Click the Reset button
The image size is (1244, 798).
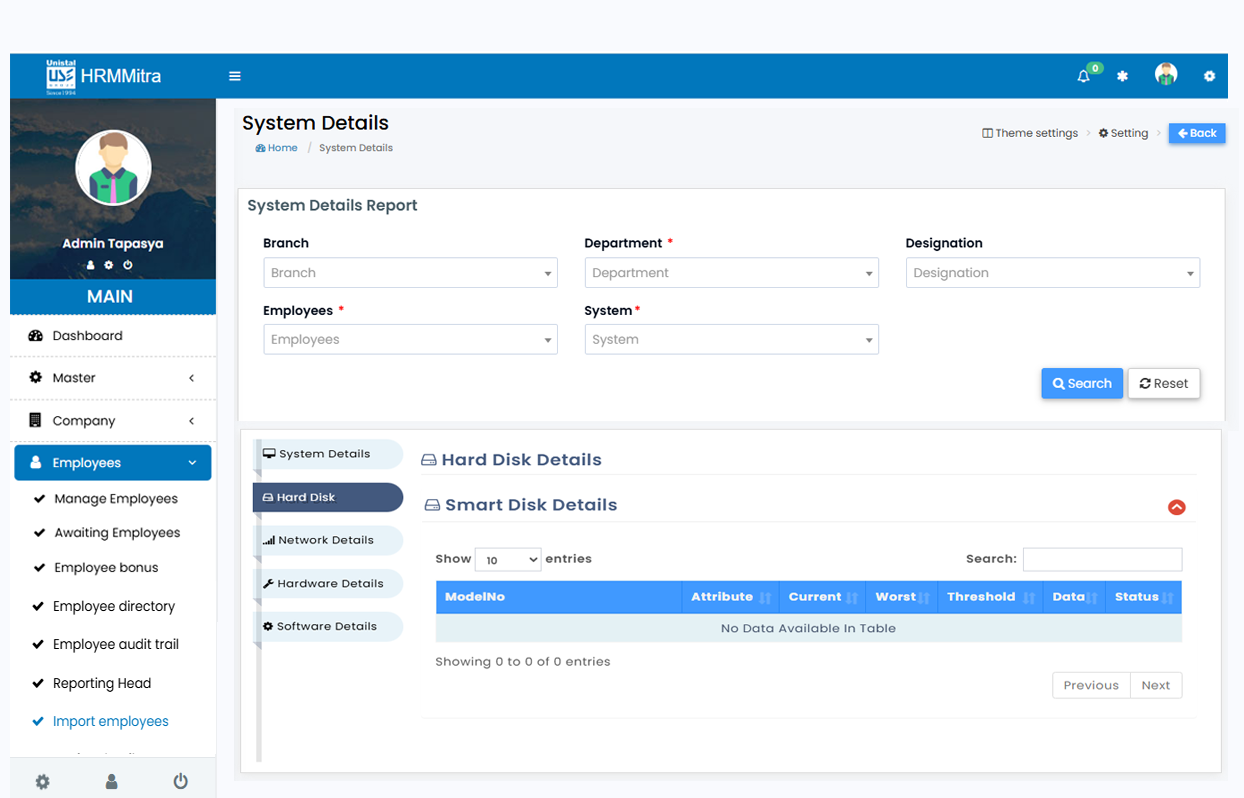click(1163, 384)
